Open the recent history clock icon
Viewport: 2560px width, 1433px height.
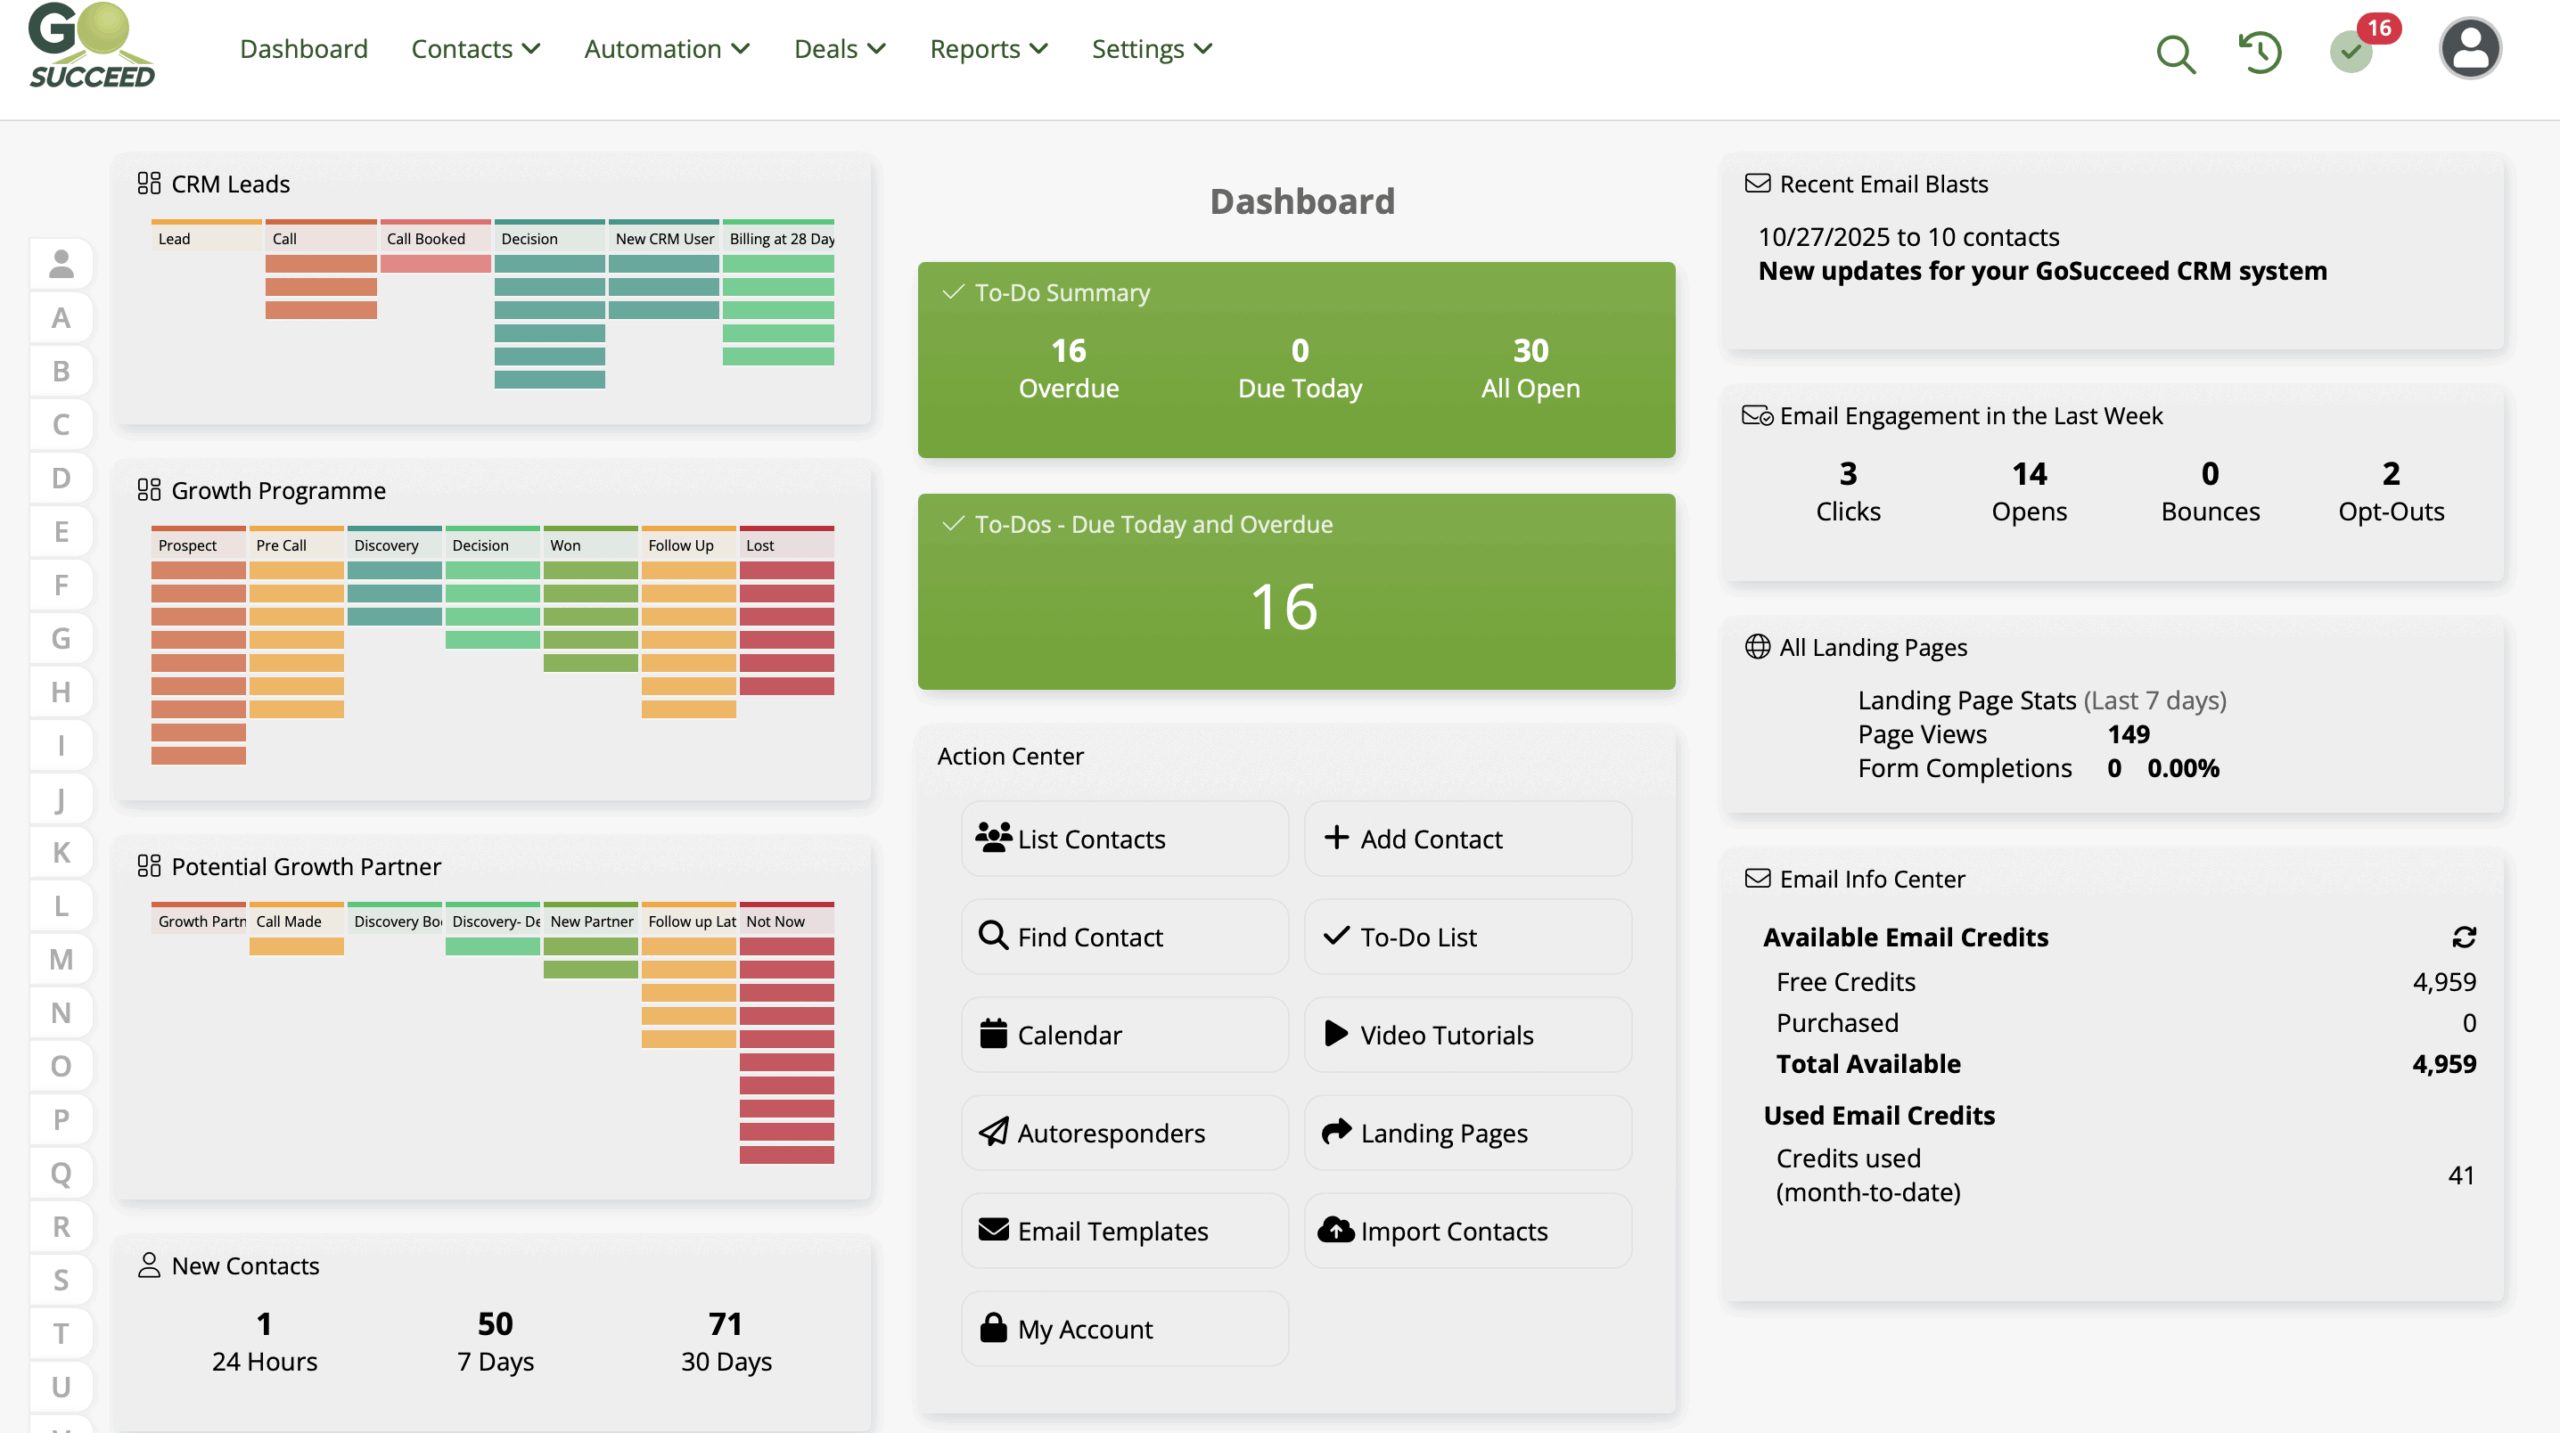[2259, 52]
